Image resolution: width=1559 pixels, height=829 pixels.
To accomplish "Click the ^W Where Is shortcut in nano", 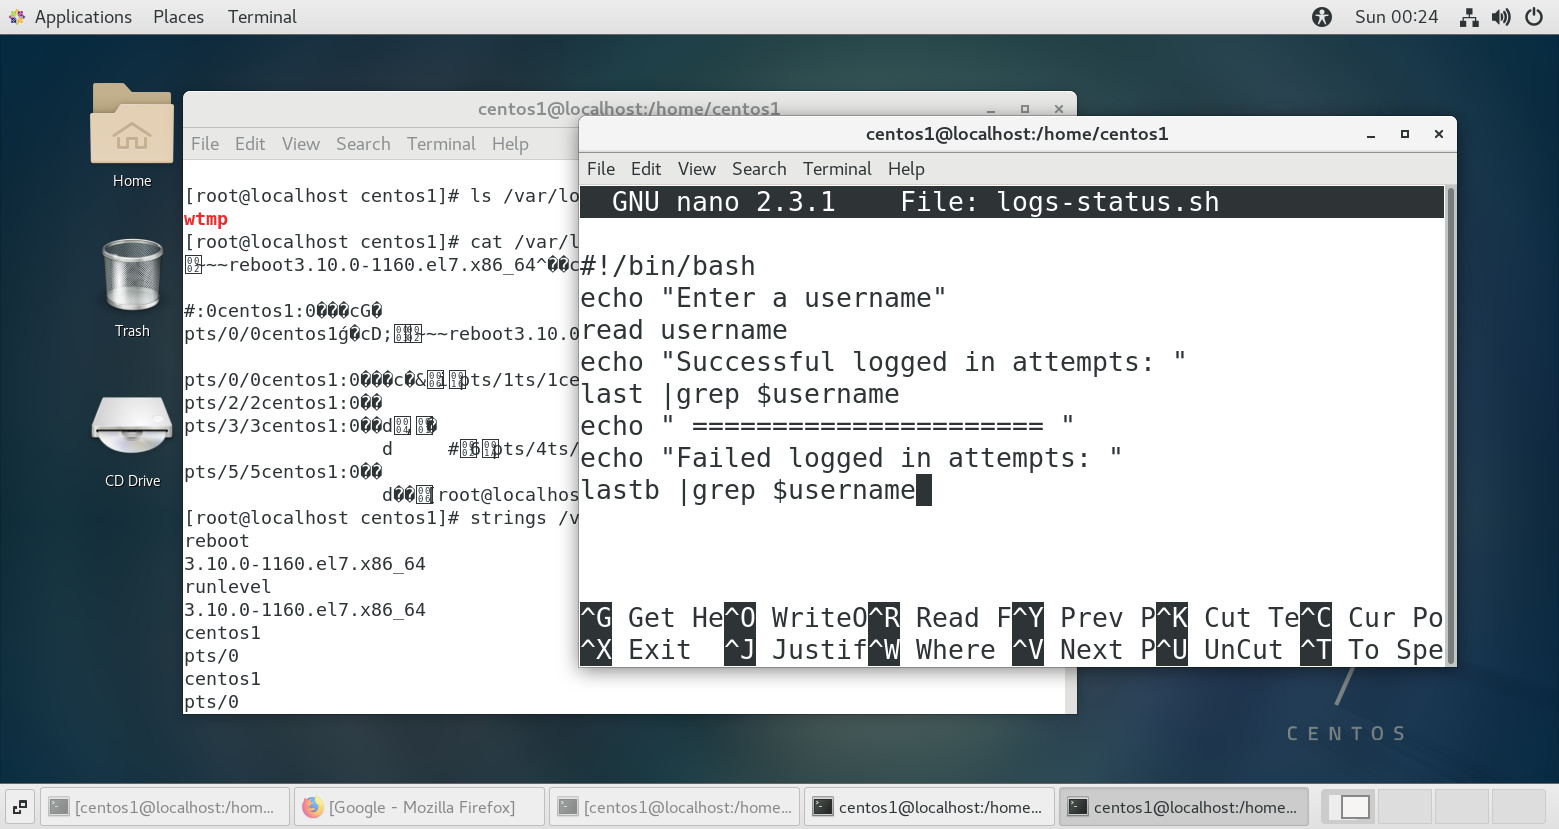I will point(932,650).
